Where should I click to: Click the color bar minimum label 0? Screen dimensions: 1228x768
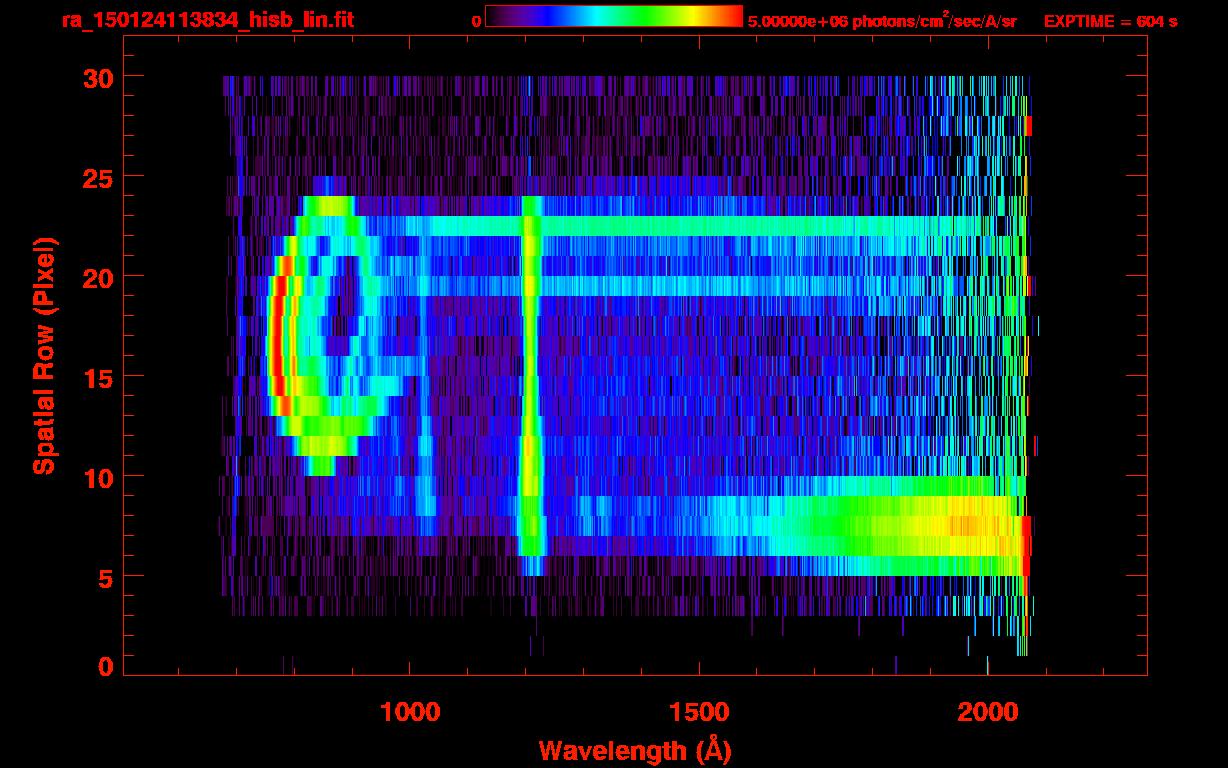click(x=477, y=21)
